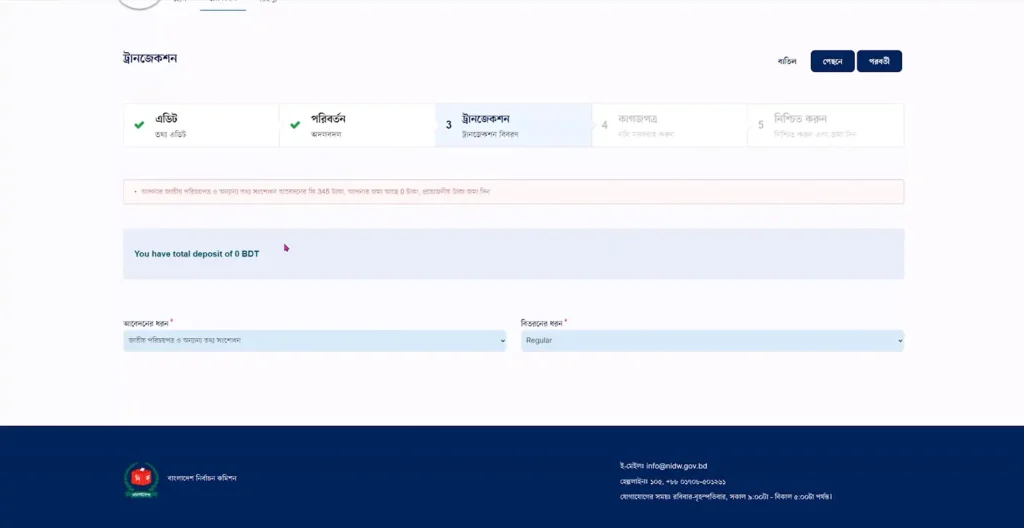This screenshot has height=528, width=1024.
Task: Open the আবেদনের ধরন dropdown
Action: [x=315, y=340]
